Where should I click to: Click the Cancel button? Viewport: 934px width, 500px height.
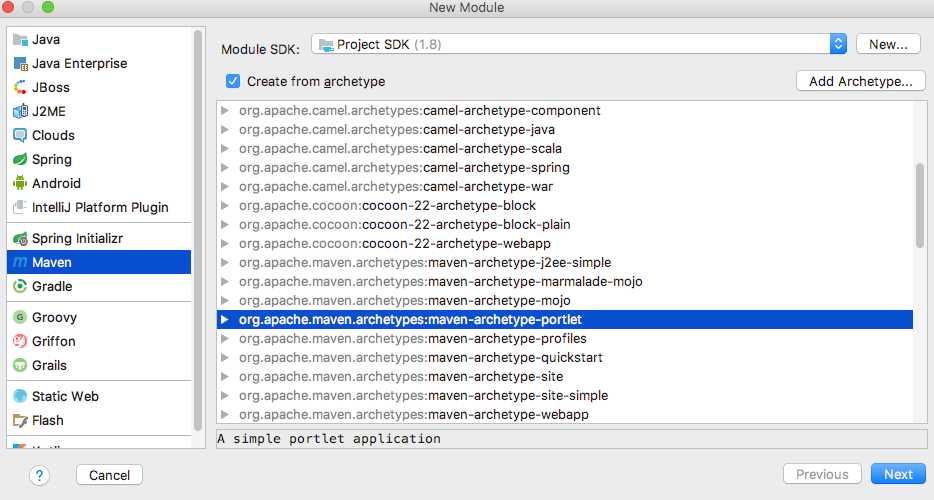[x=110, y=475]
